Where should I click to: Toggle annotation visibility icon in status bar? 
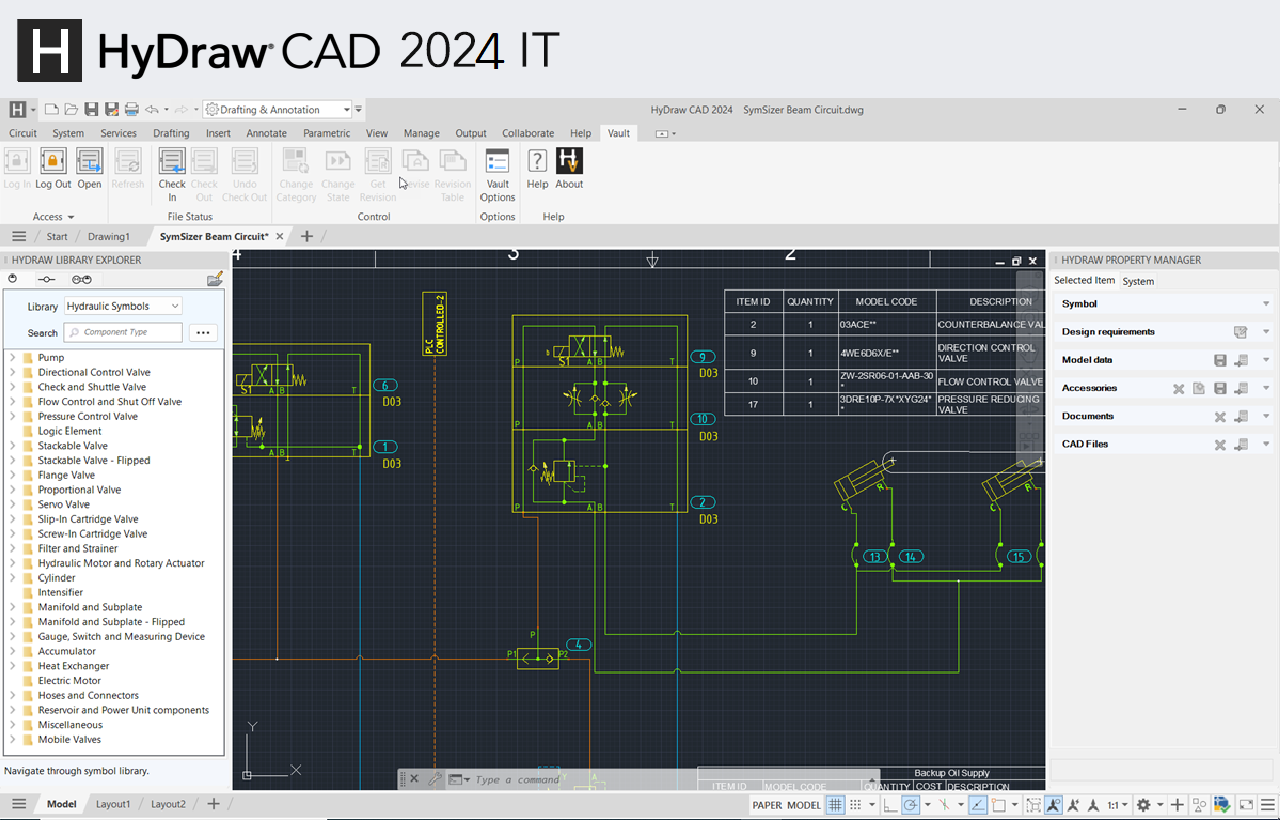pyautogui.click(x=1052, y=804)
